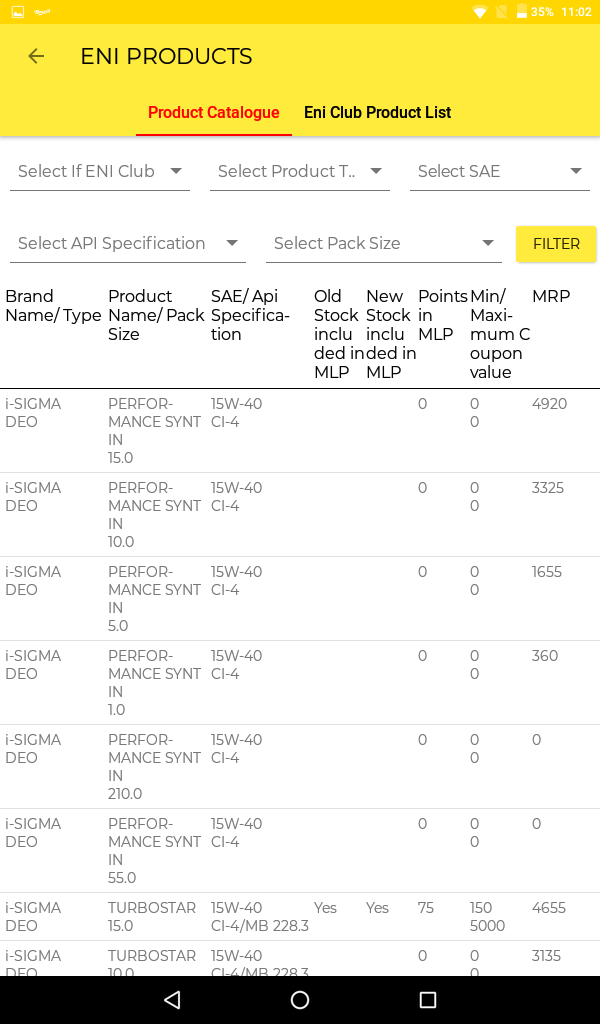This screenshot has width=600, height=1024.
Task: Select the TURBOSTAR 15.0 product row
Action: click(300, 916)
